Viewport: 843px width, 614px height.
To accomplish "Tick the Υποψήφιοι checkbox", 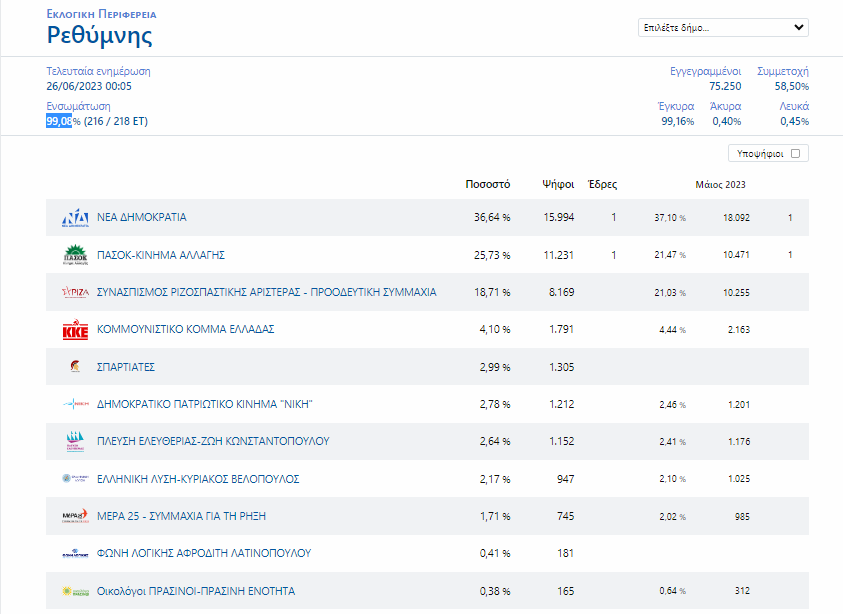I will 796,153.
